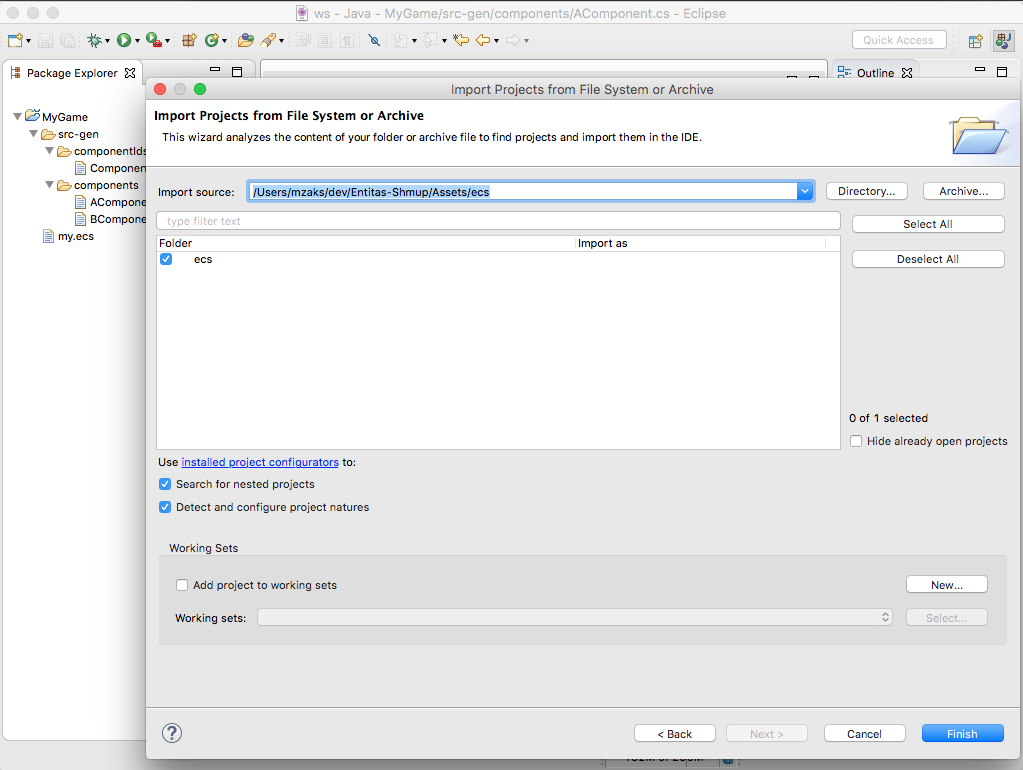Click the Search flashlight icon
Viewport: 1023px width, 770px height.
[x=268, y=40]
